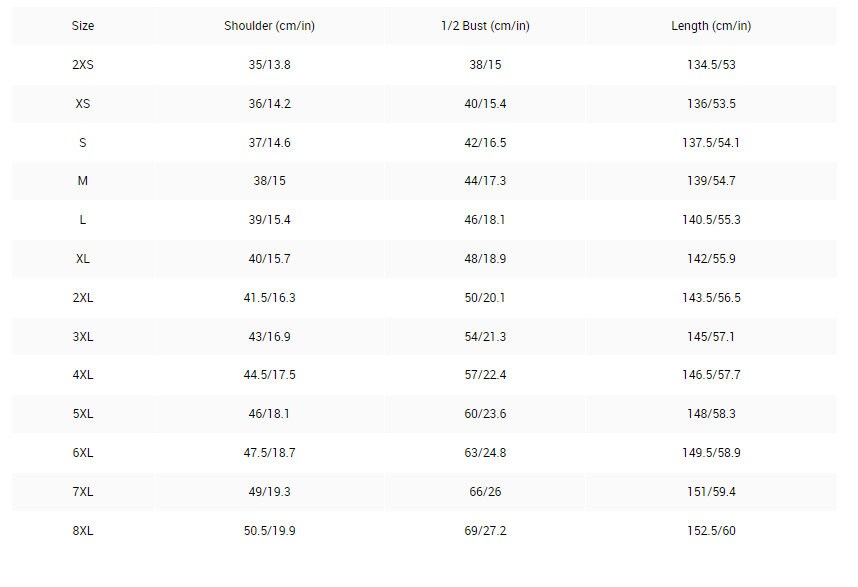Click the 1/2 Bust (cm/in) header
The width and height of the screenshot is (858, 587).
pos(485,26)
